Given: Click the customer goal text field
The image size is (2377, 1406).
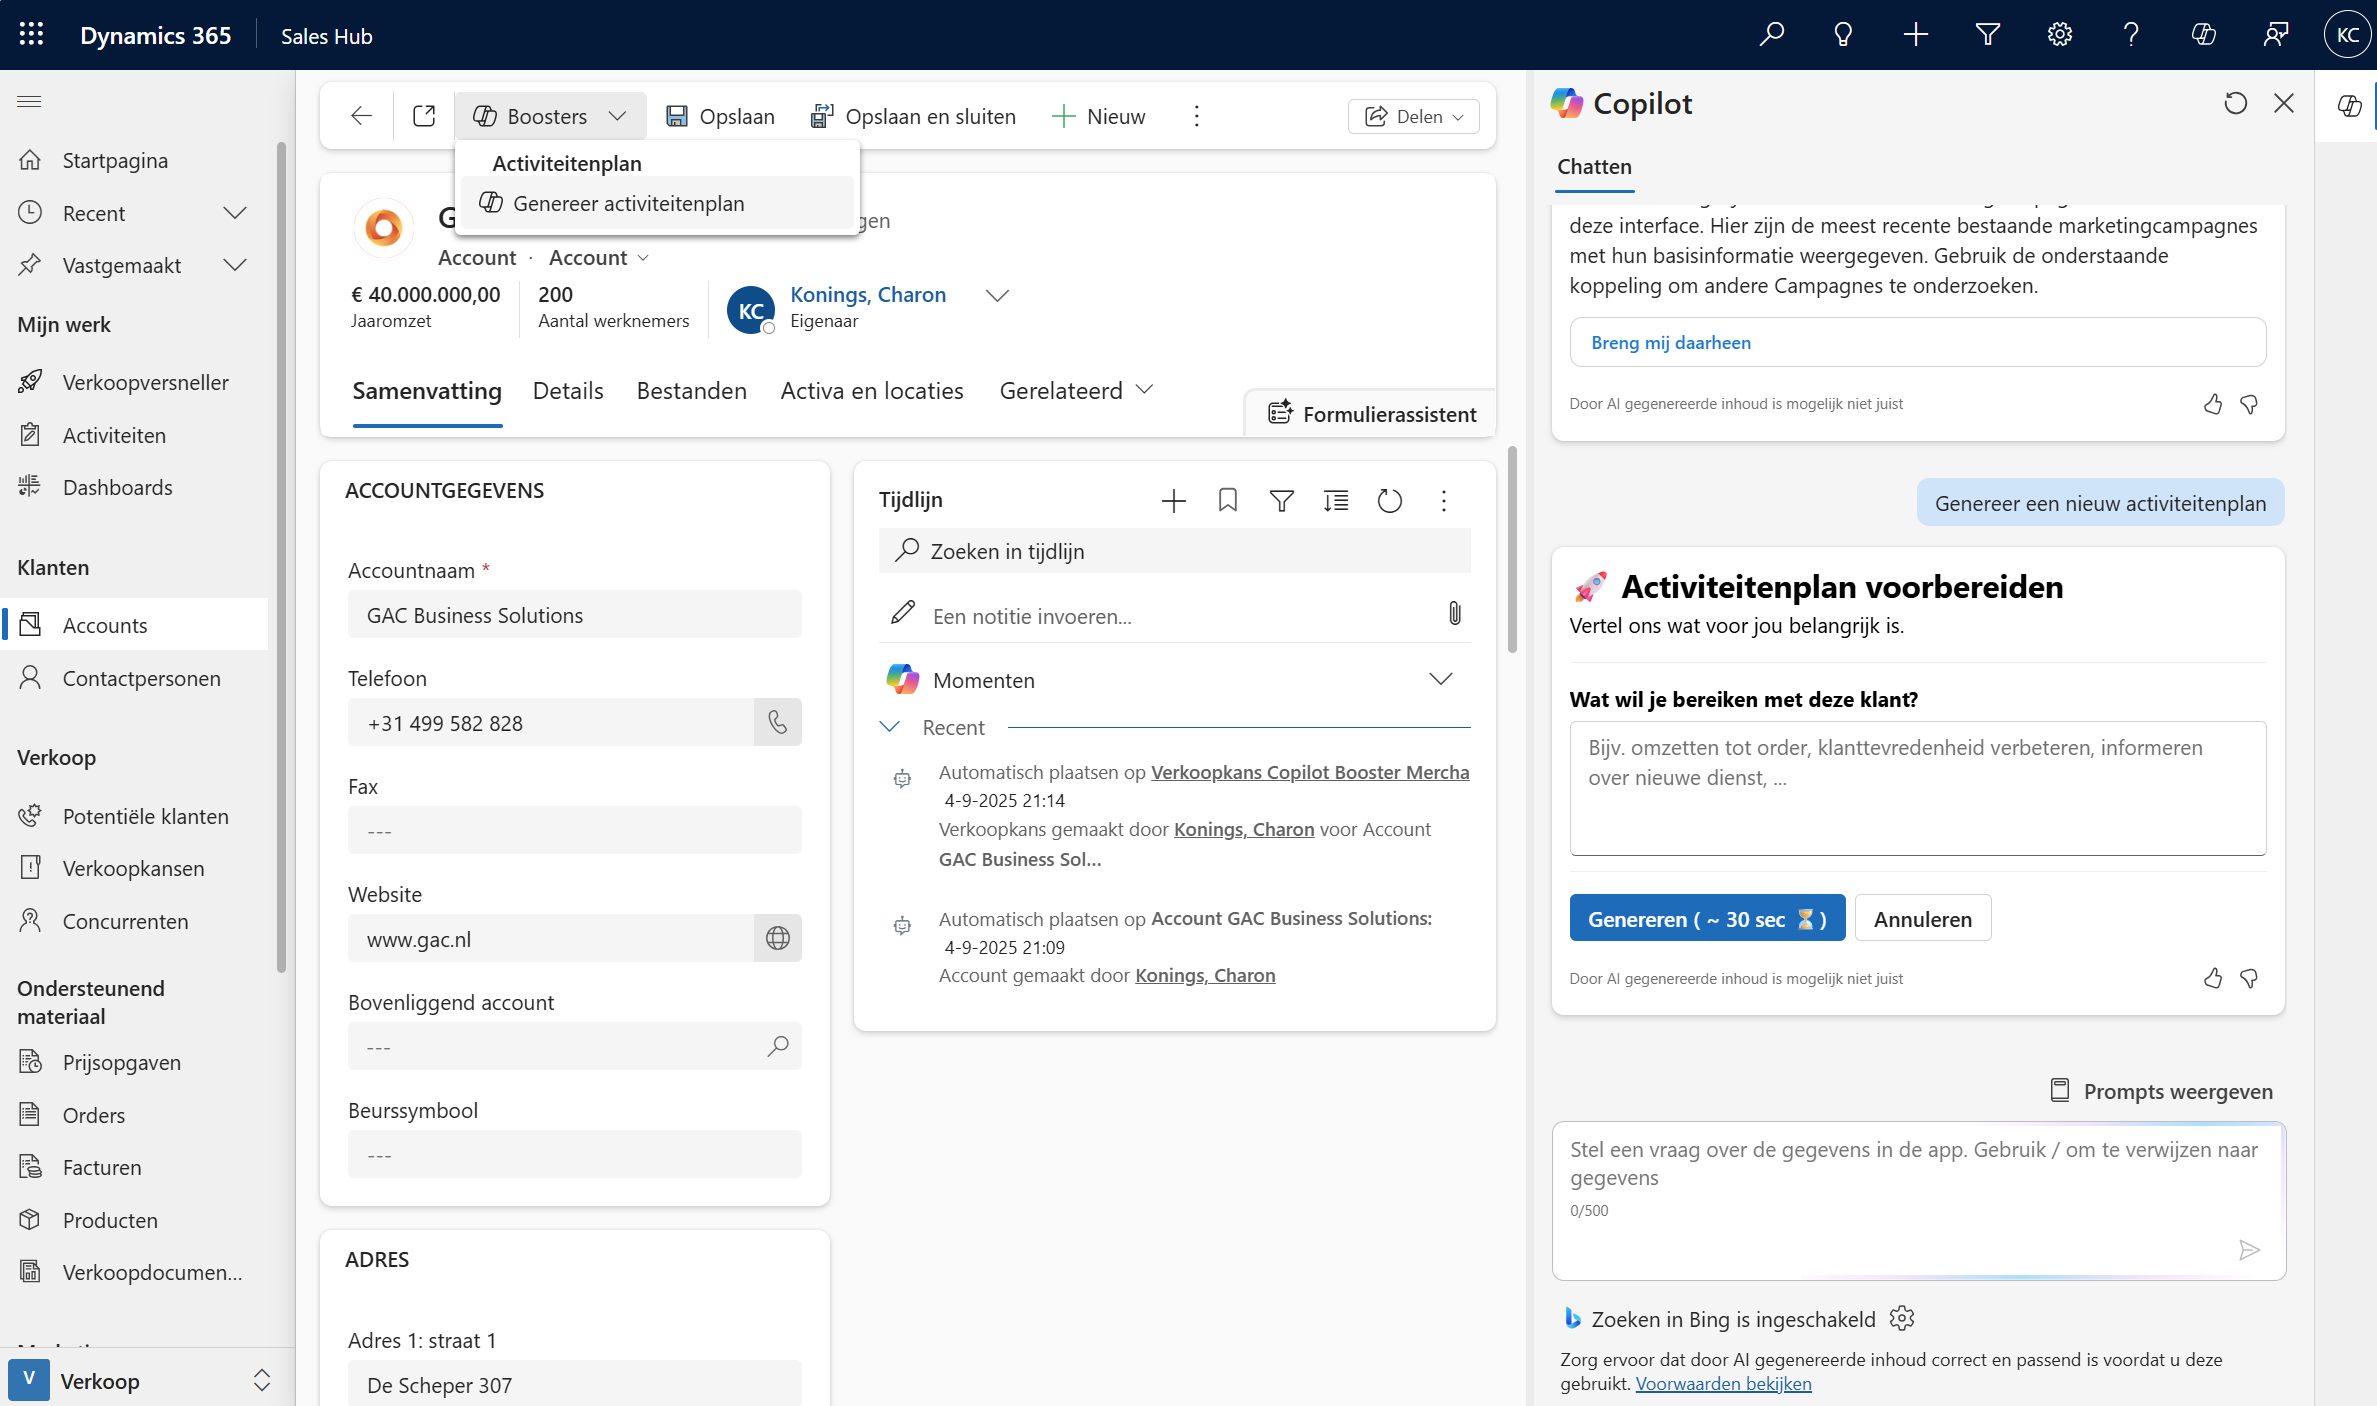Looking at the screenshot, I should click(1917, 788).
